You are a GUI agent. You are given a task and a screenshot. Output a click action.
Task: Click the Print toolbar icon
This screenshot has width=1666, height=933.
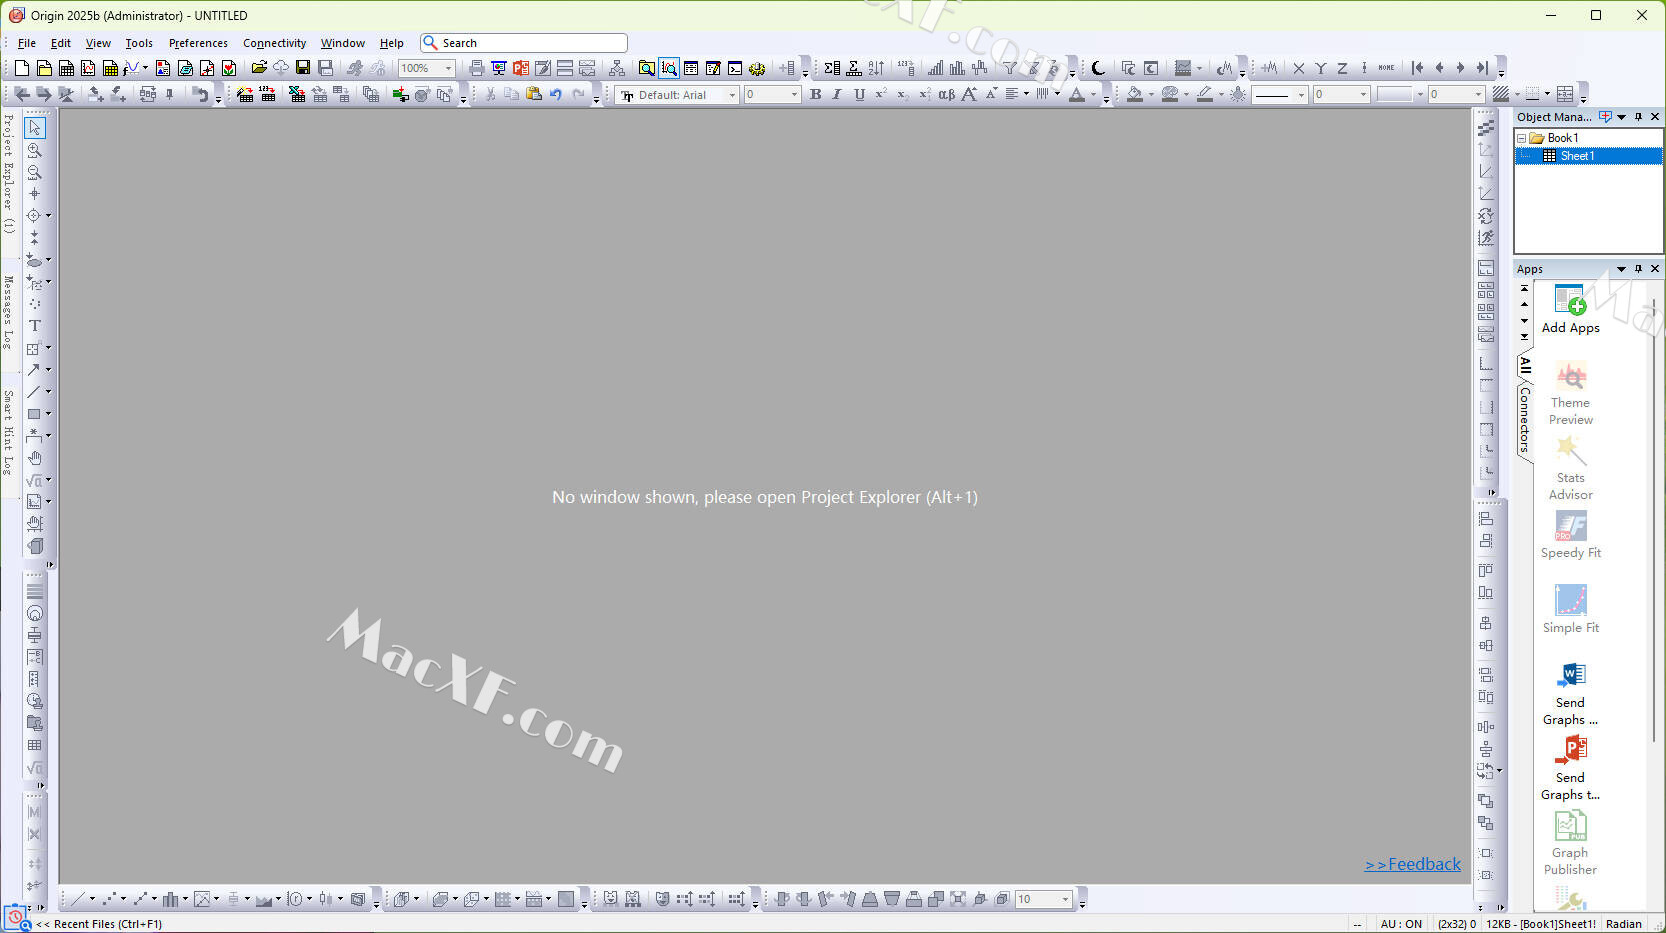[477, 68]
